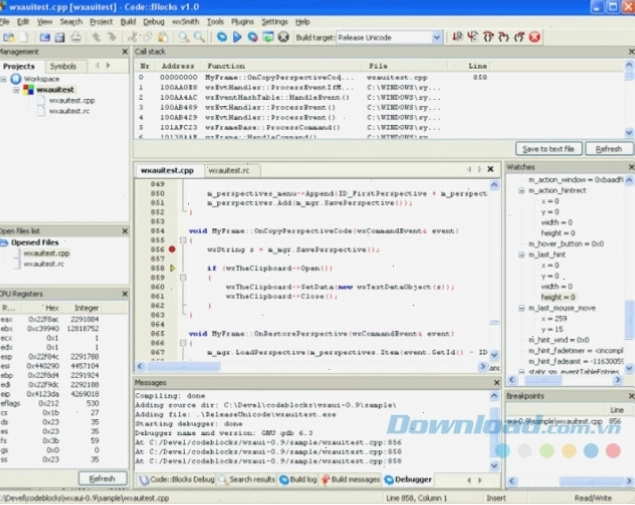Switch to the Search results tab
Screen dimensions: 635x505
click(x=247, y=479)
